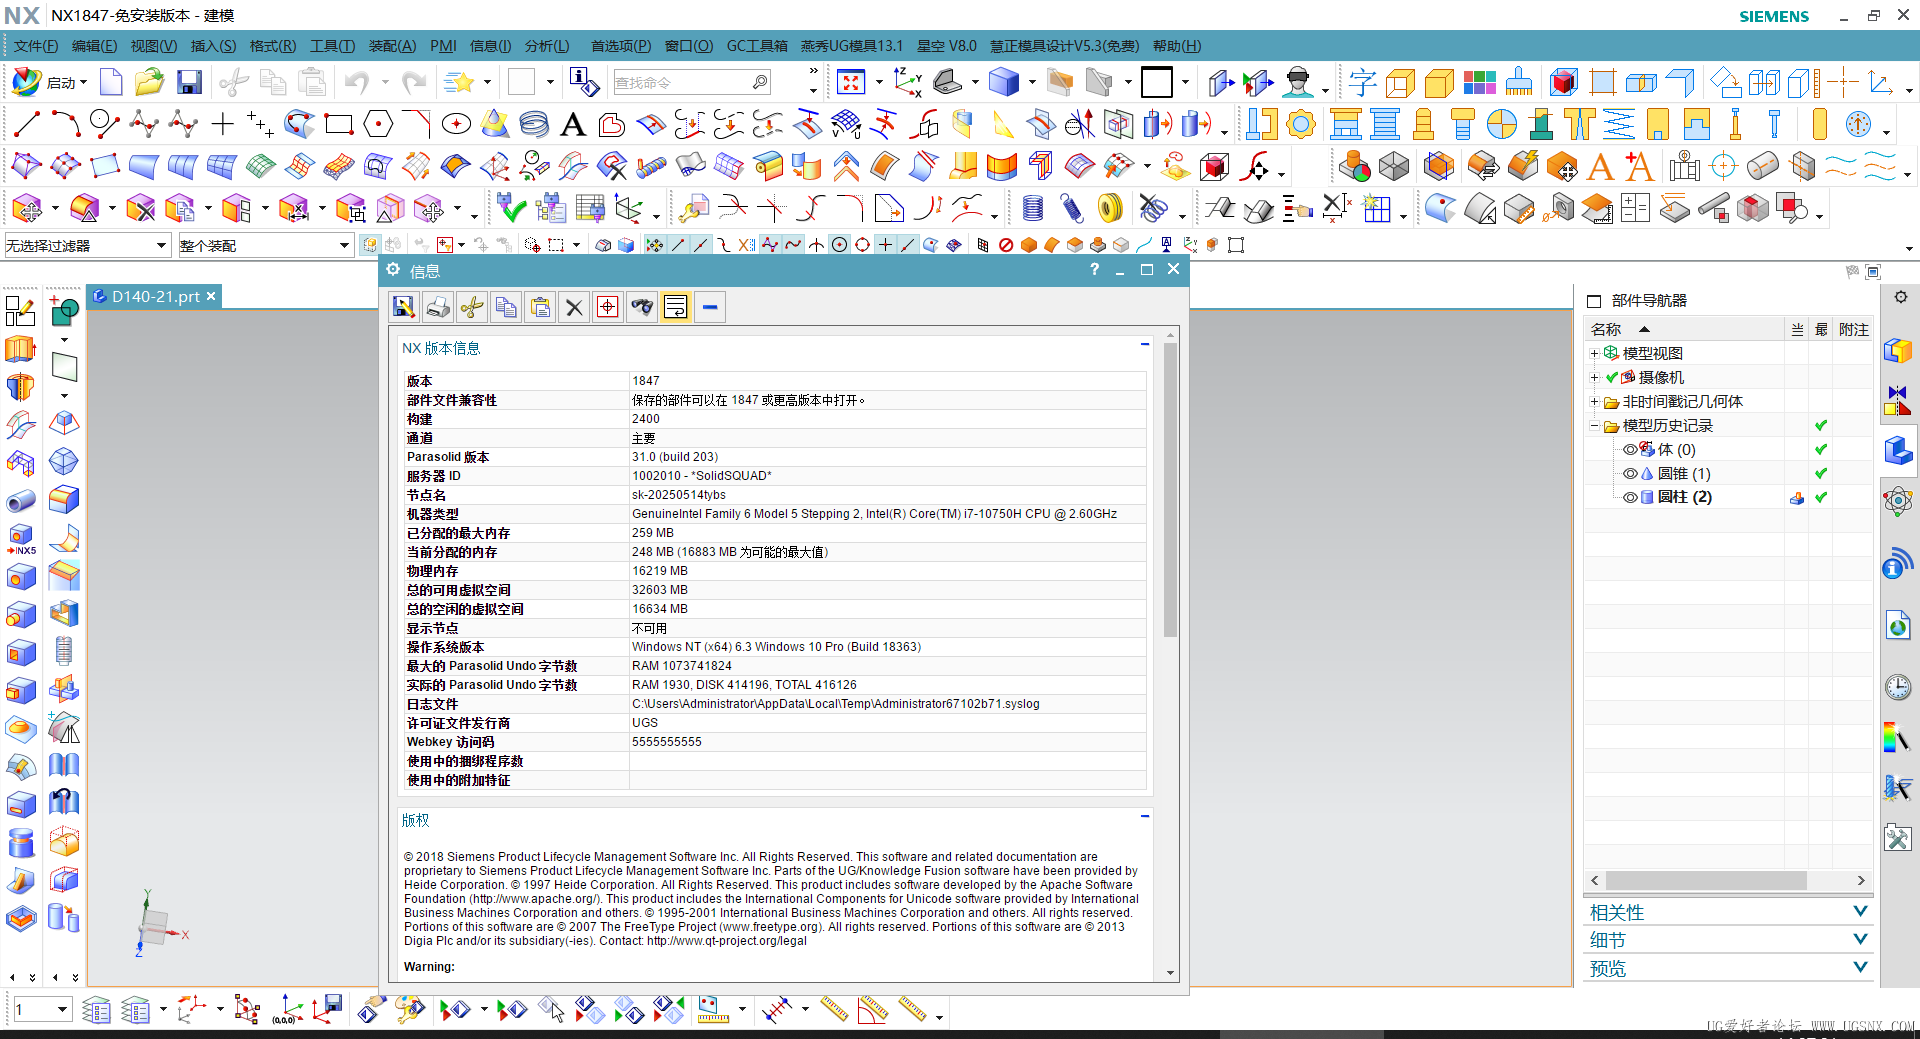Click the blue minus collapse-all icon
The height and width of the screenshot is (1039, 1920).
pos(710,307)
